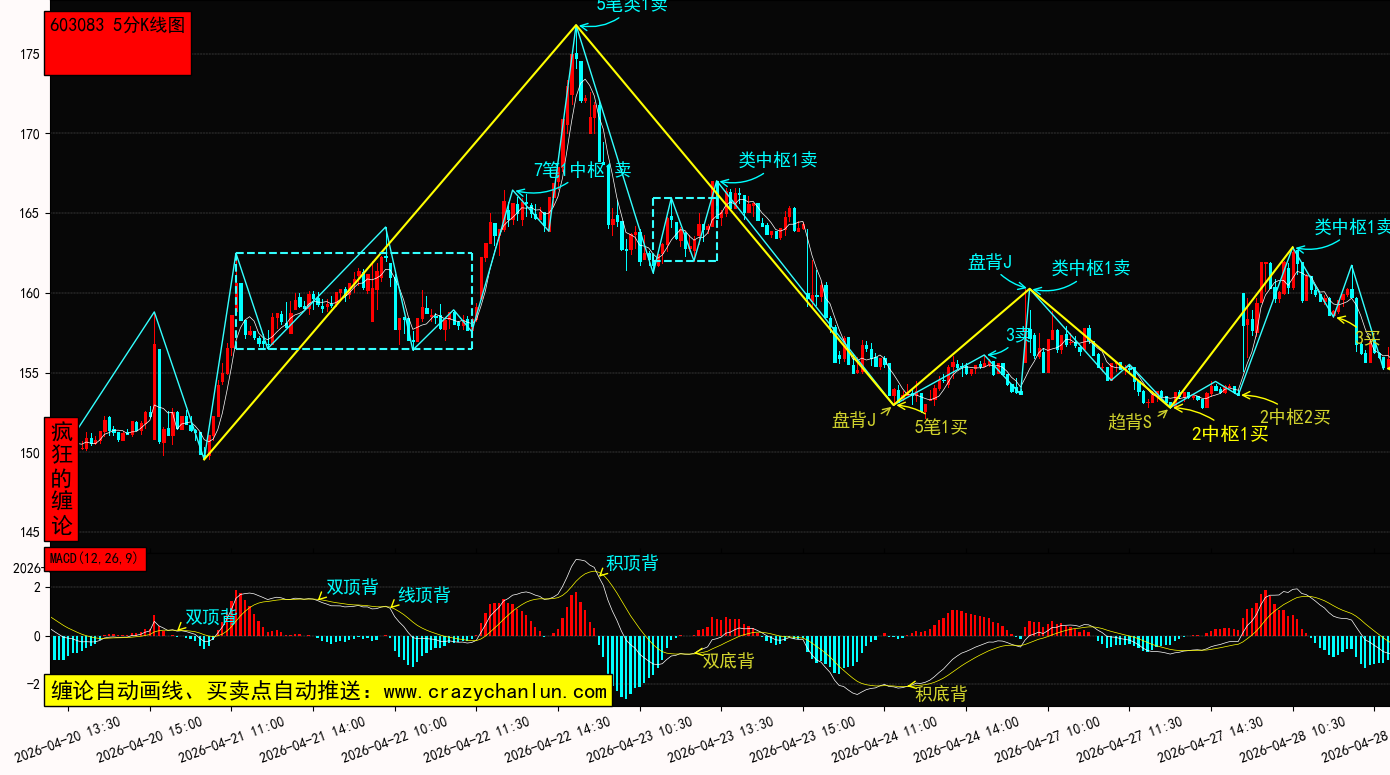Select the "积底背" MACD divergence label
This screenshot has width=1390, height=775.
(941, 694)
